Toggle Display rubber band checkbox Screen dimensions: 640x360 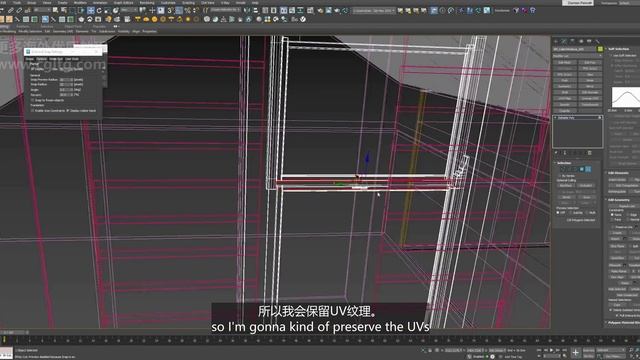click(x=68, y=111)
